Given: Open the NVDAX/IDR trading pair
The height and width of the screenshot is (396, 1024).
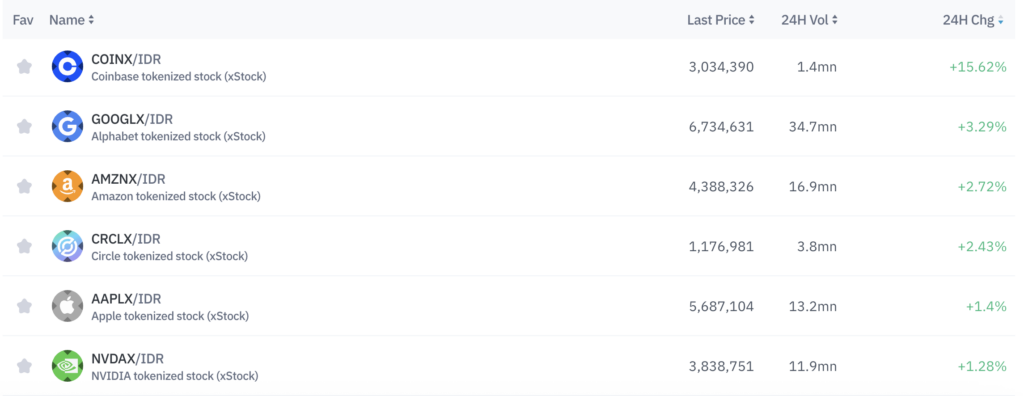Looking at the screenshot, I should (x=127, y=359).
